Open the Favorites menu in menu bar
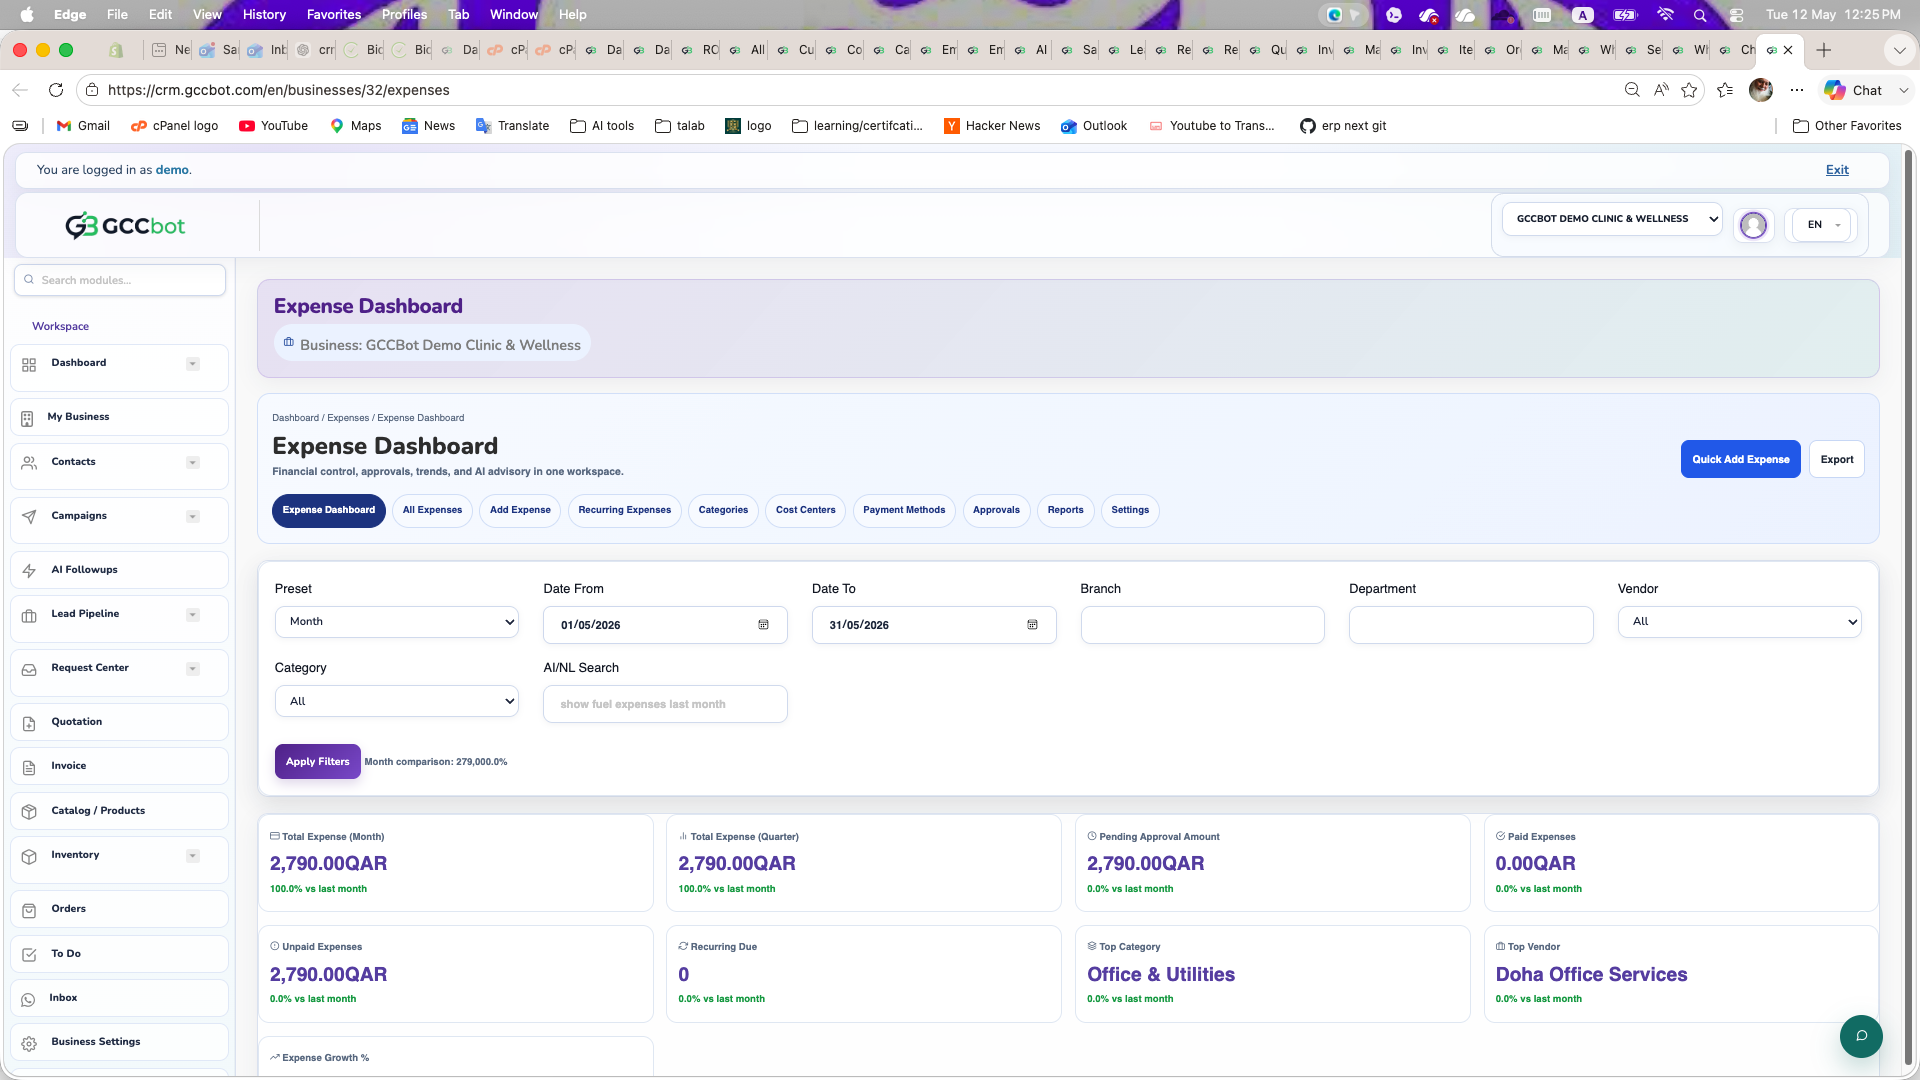Screen dimensions: 1920x1080 (333, 14)
